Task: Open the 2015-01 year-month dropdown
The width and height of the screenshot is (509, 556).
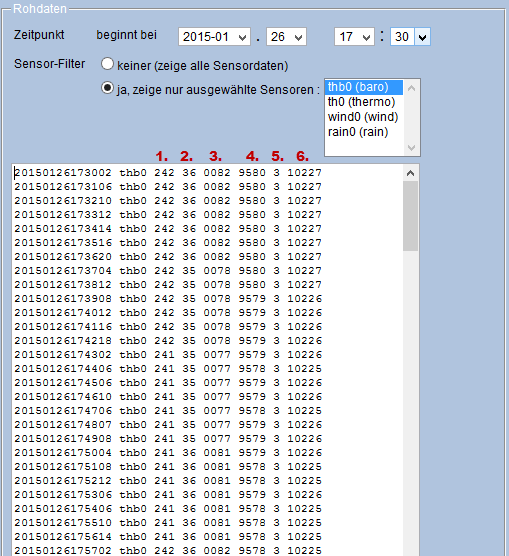Action: (x=214, y=37)
